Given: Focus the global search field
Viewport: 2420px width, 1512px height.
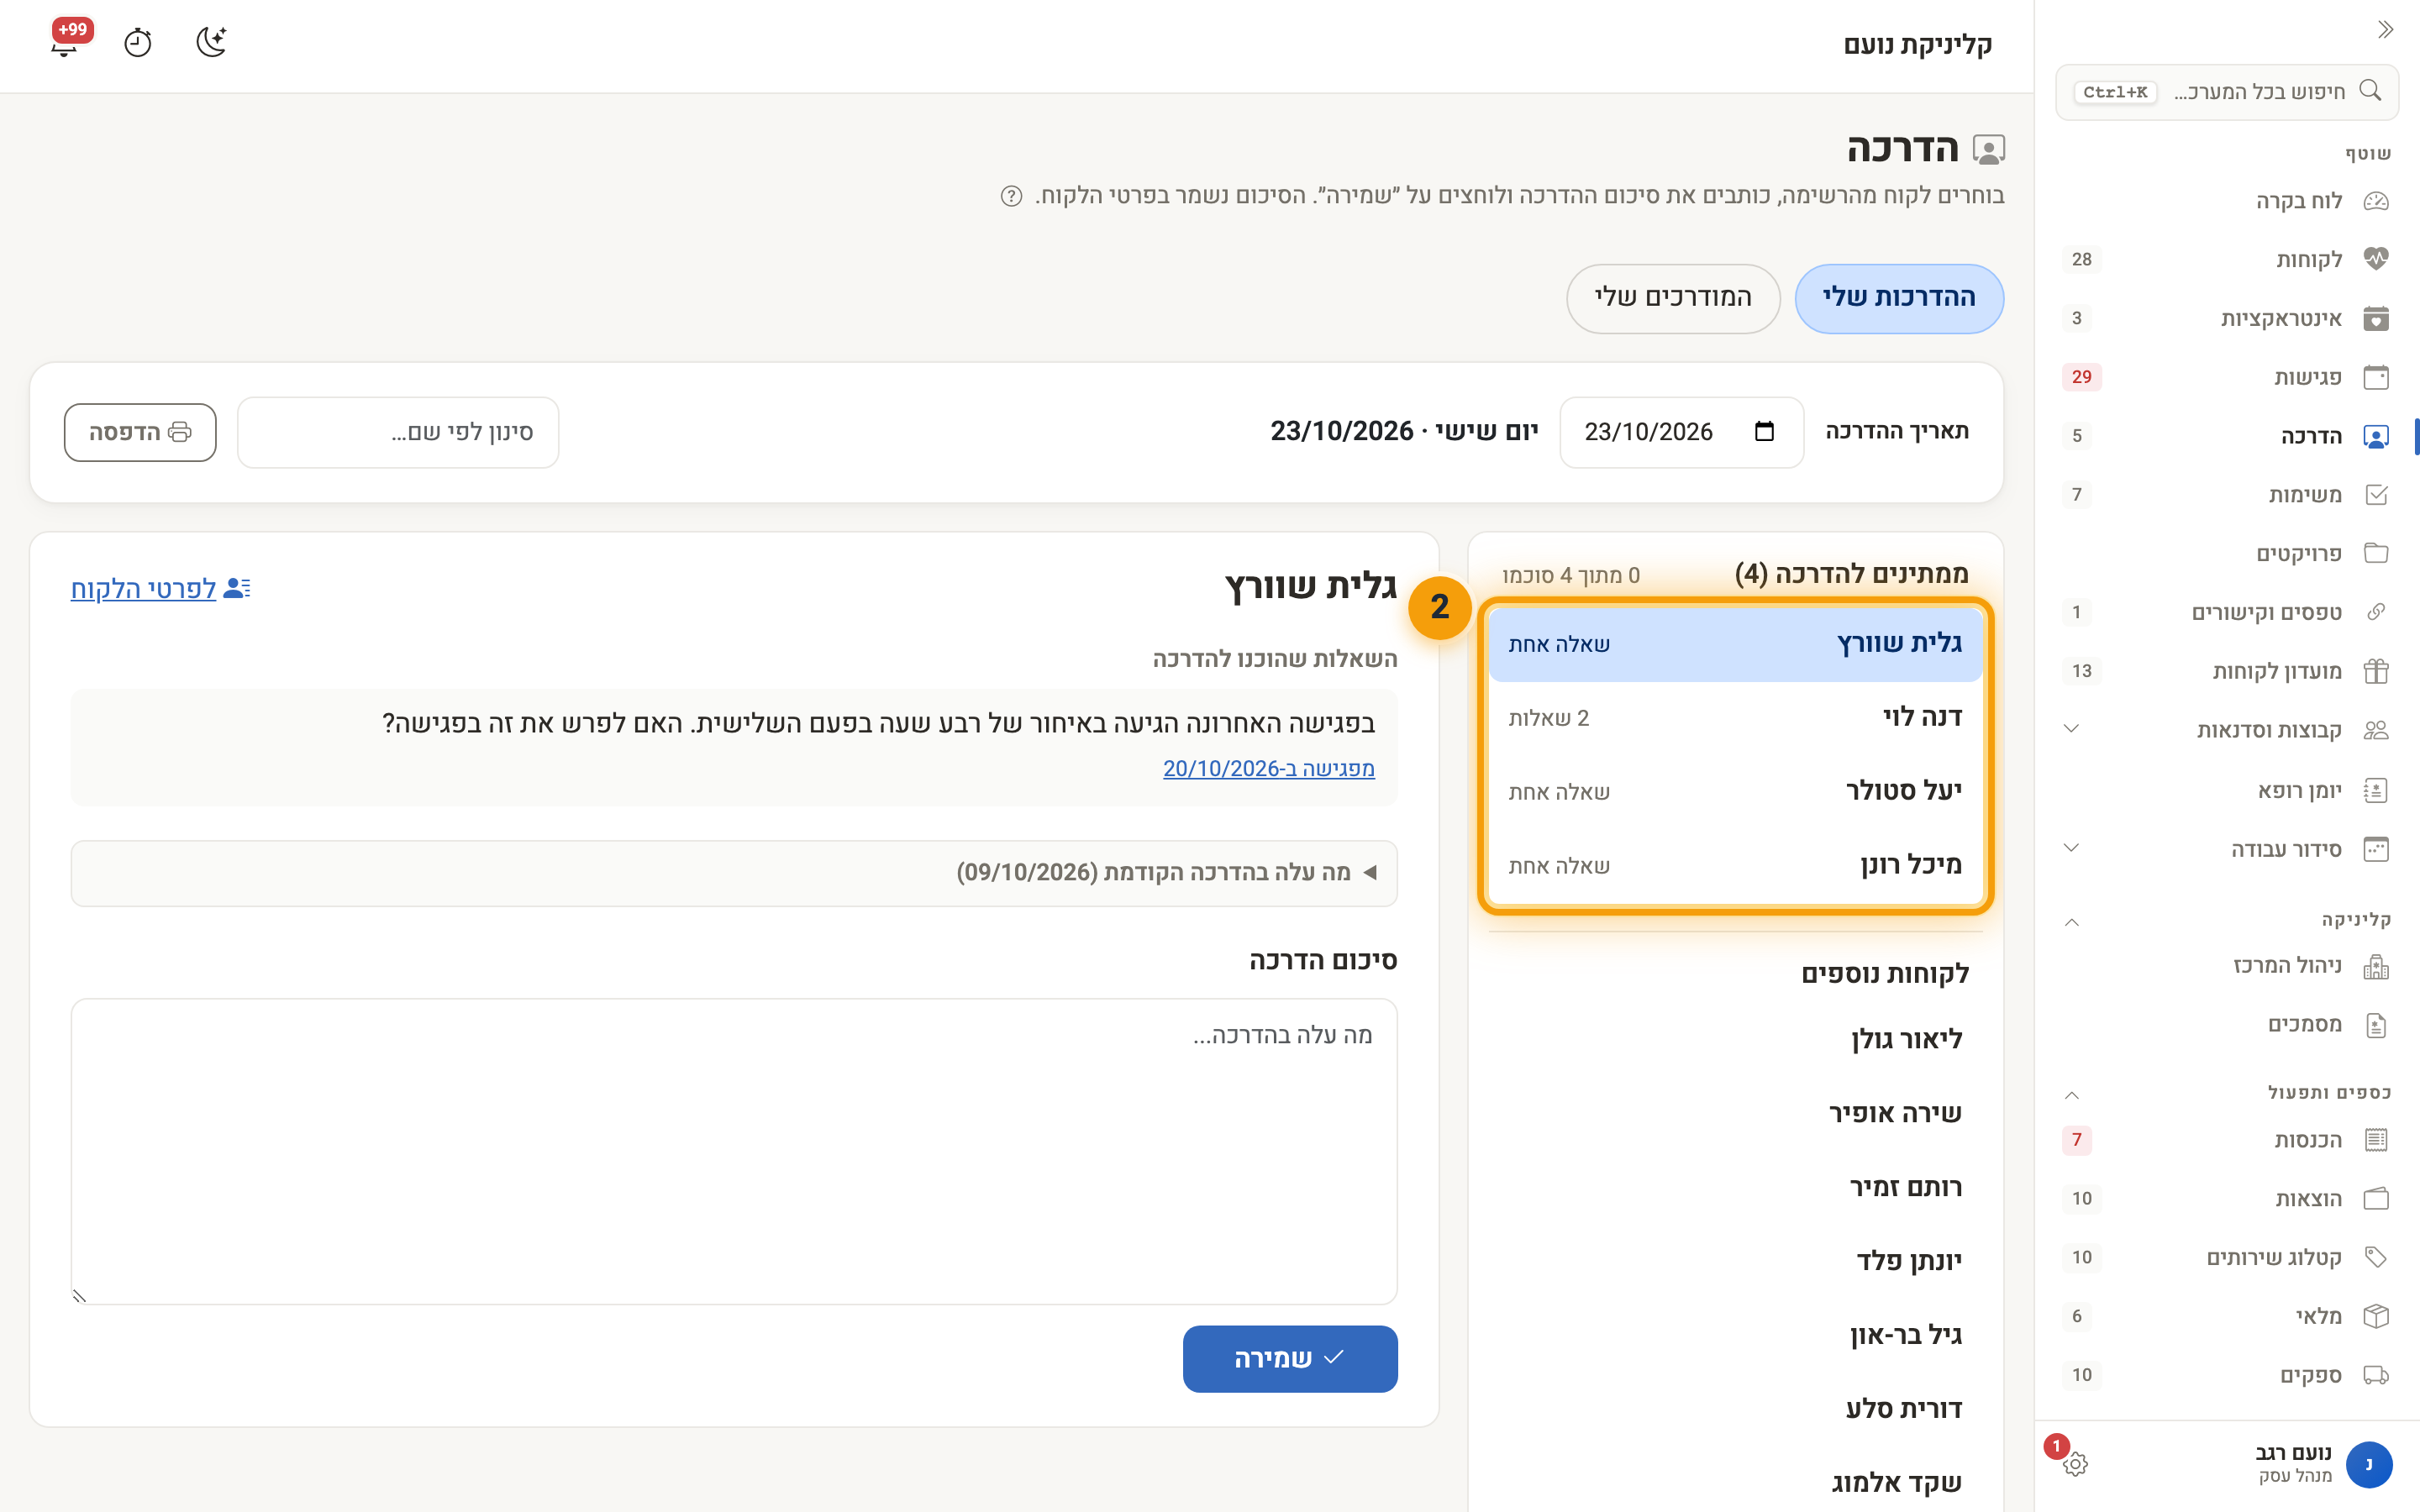Looking at the screenshot, I should (x=2226, y=92).
